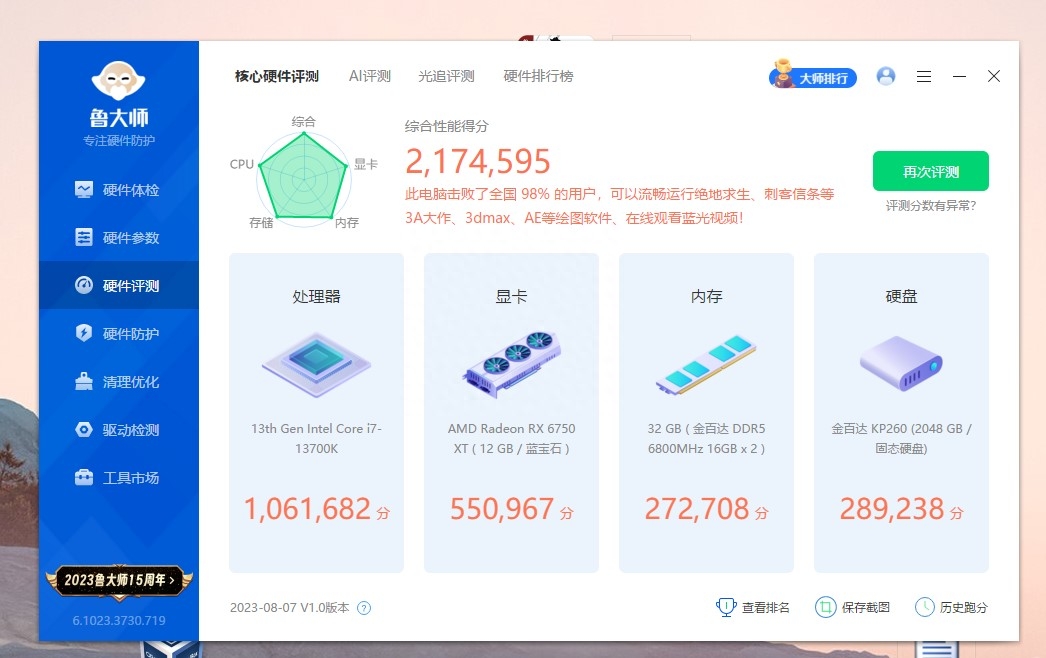Click 再次评测 green button
Image resolution: width=1046 pixels, height=658 pixels.
[x=931, y=172]
